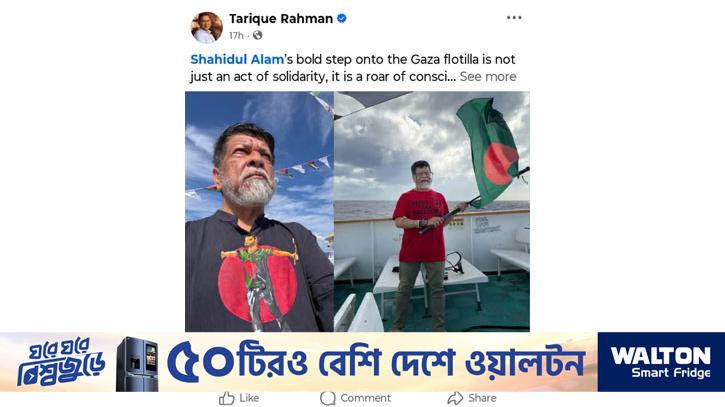Image resolution: width=725 pixels, height=407 pixels.
Task: Expand post text with See more
Action: tap(488, 76)
